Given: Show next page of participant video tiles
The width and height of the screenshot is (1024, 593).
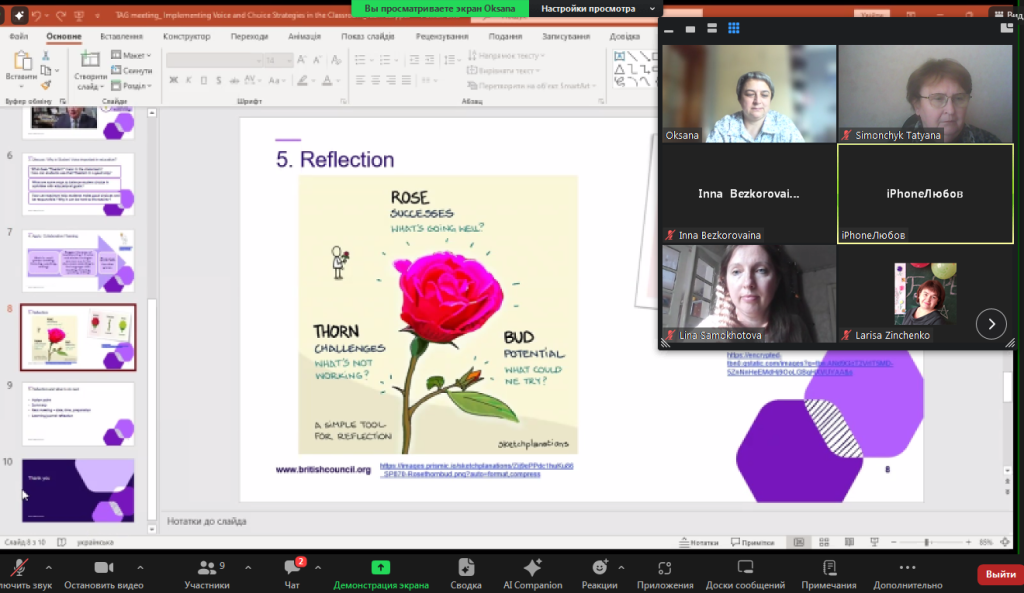Looking at the screenshot, I should pyautogui.click(x=991, y=323).
